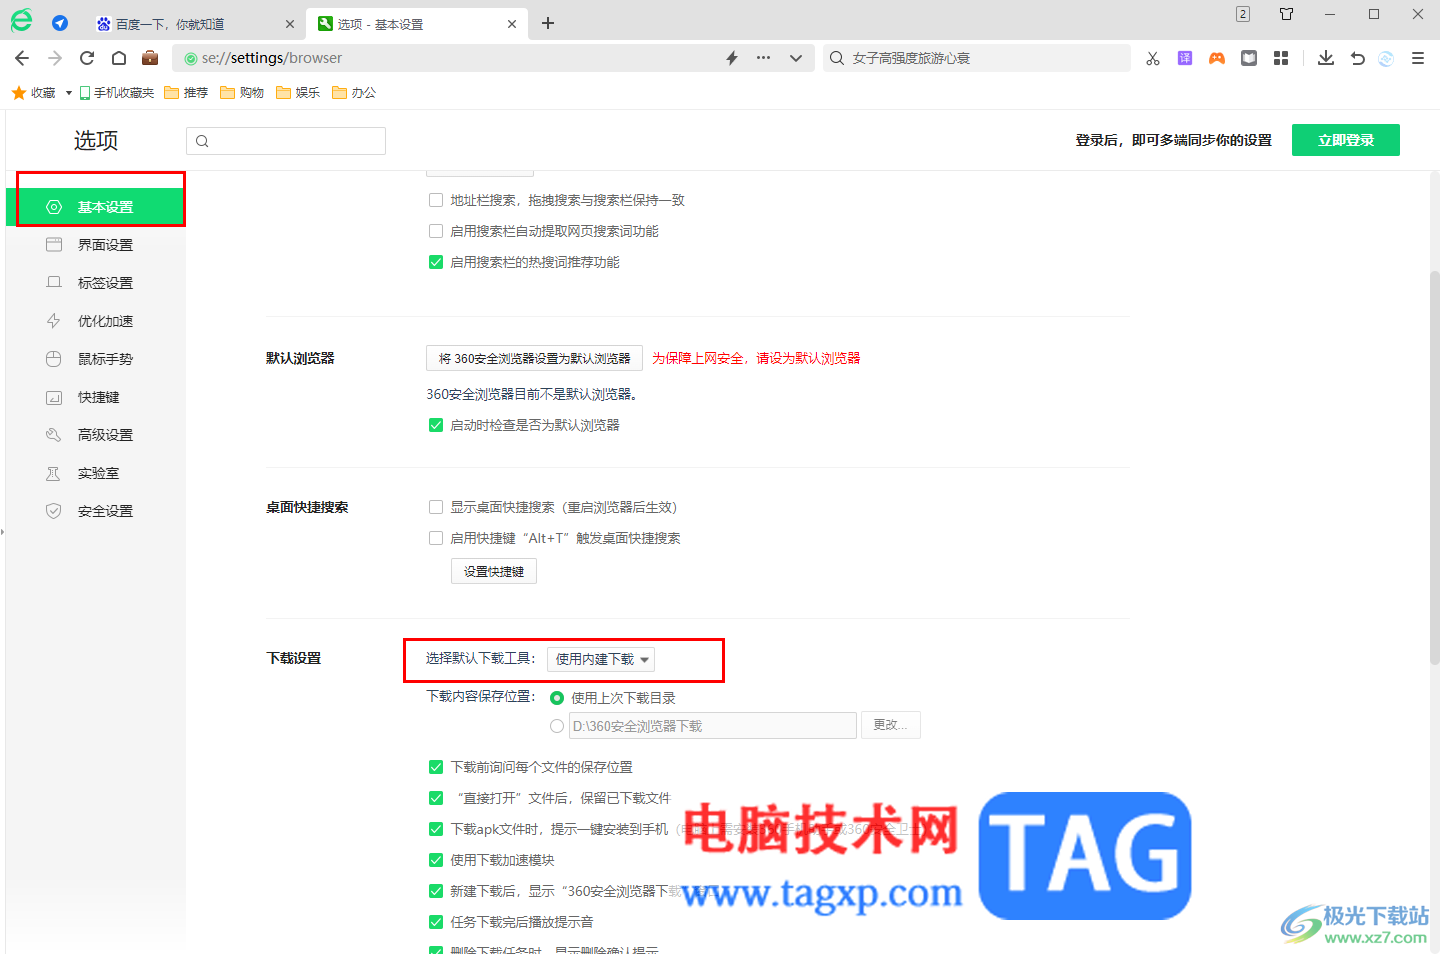1440x954 pixels.
Task: Expand the address bar dropdown chevron
Action: pos(796,58)
